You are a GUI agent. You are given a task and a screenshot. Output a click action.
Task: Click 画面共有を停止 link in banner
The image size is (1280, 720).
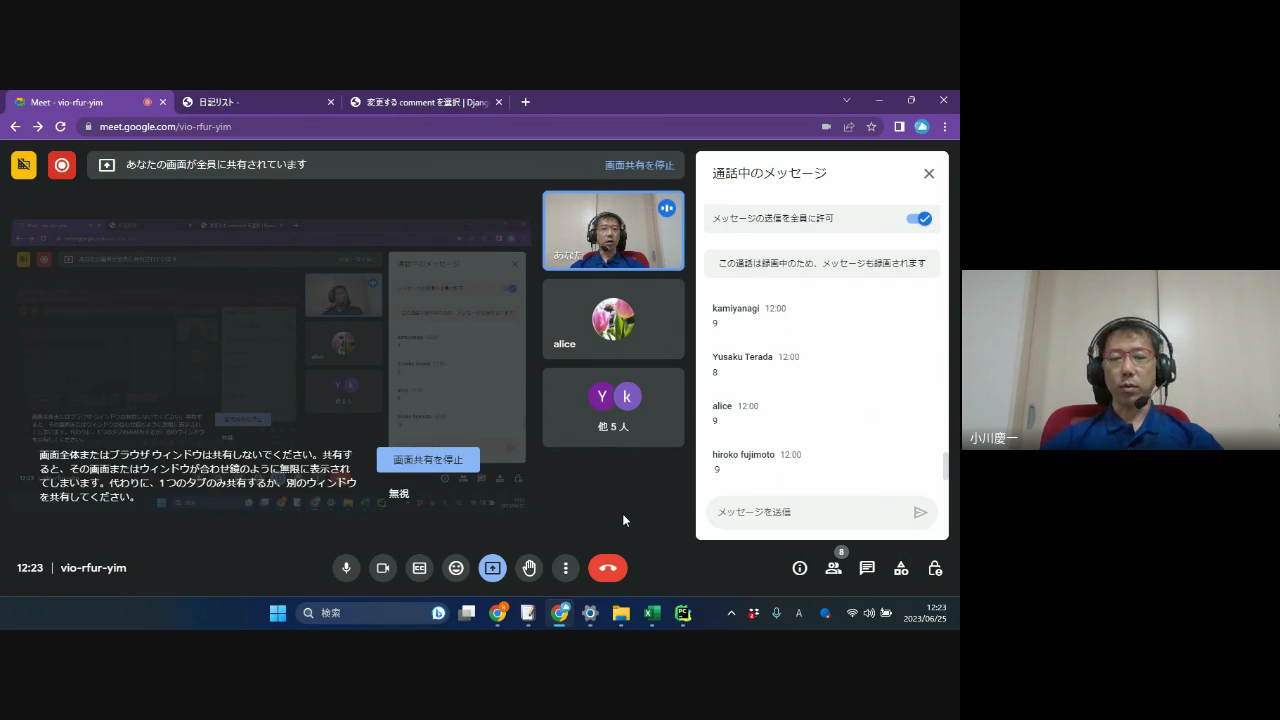[x=639, y=165]
